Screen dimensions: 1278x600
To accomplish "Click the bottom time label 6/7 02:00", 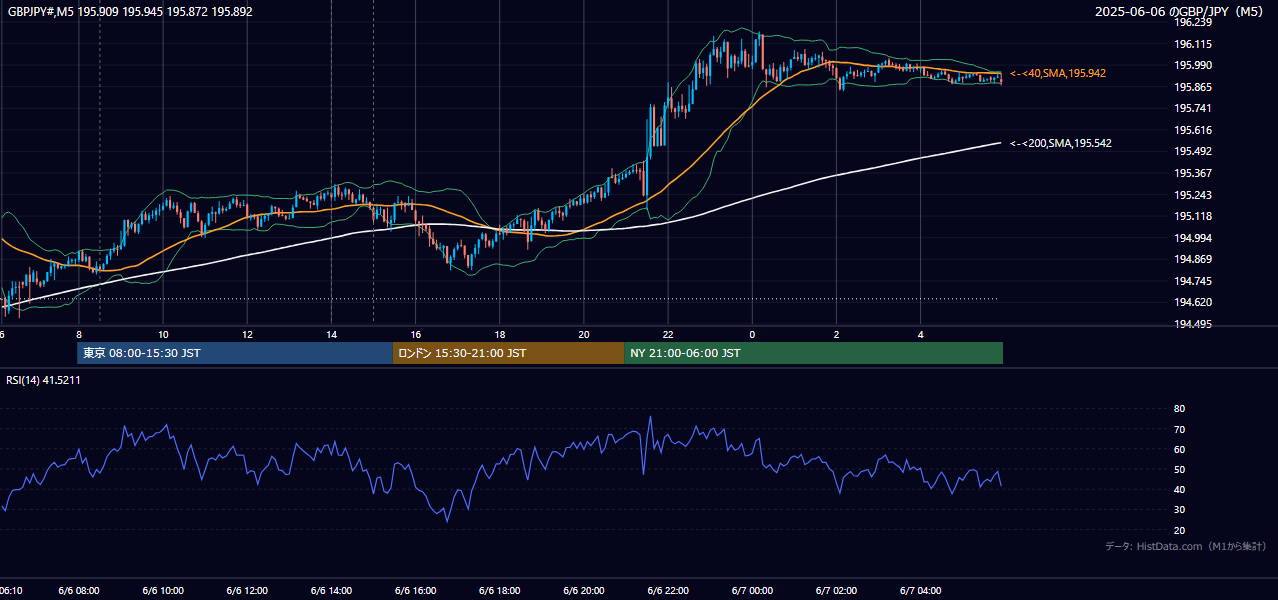I will 836,591.
